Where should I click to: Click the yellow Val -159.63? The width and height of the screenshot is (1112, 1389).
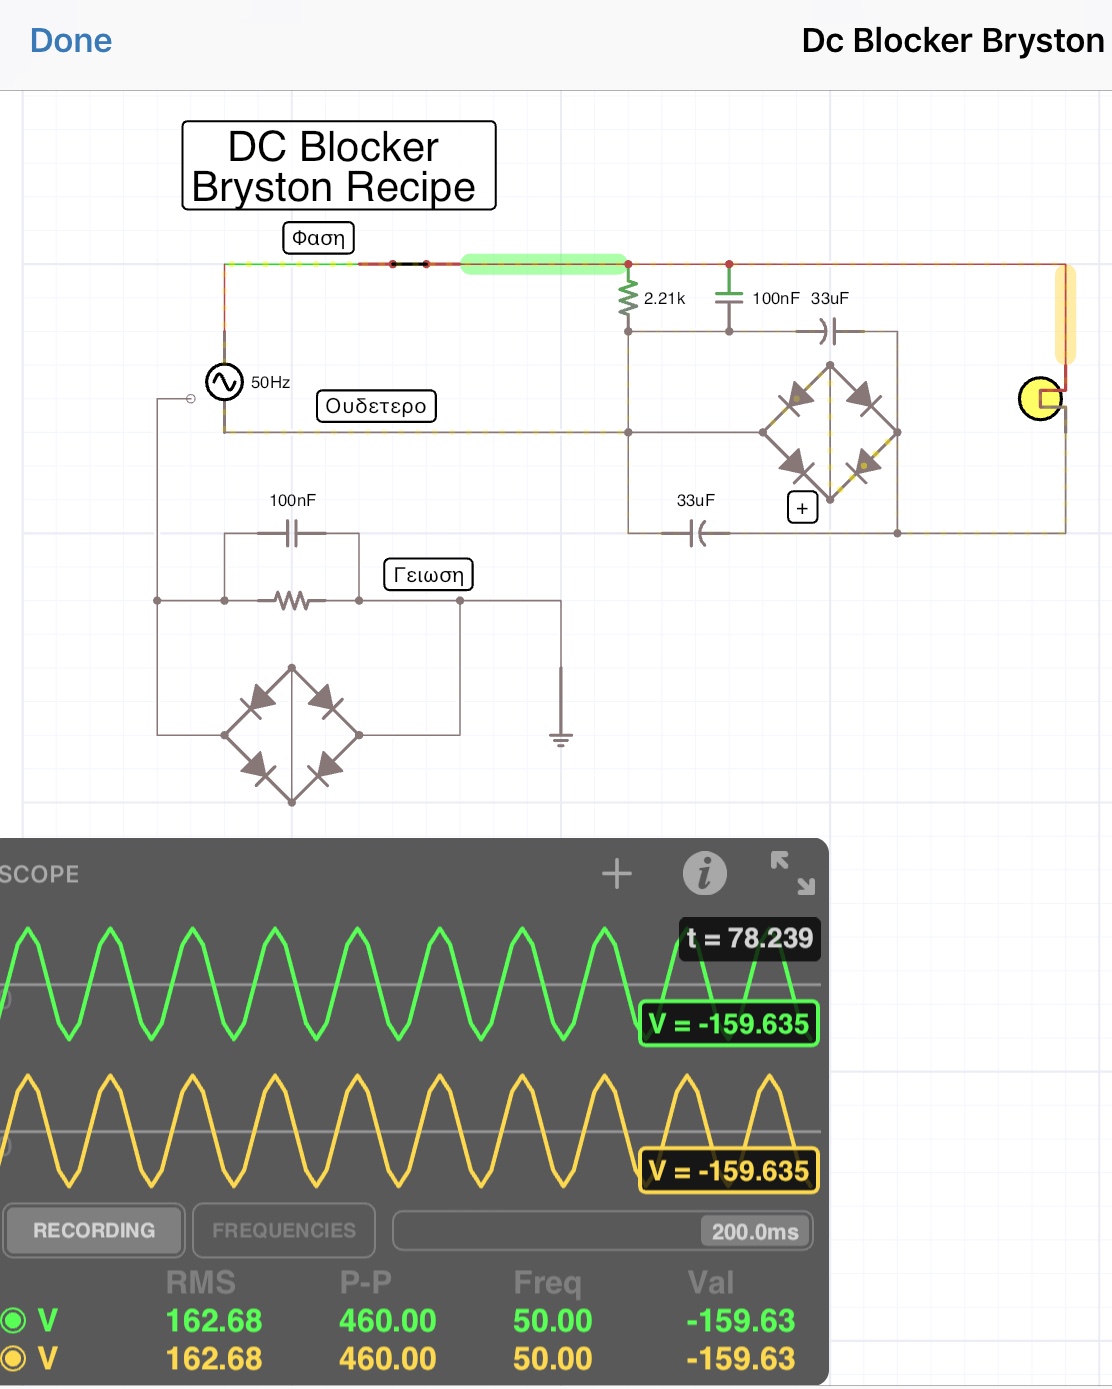740,1358
